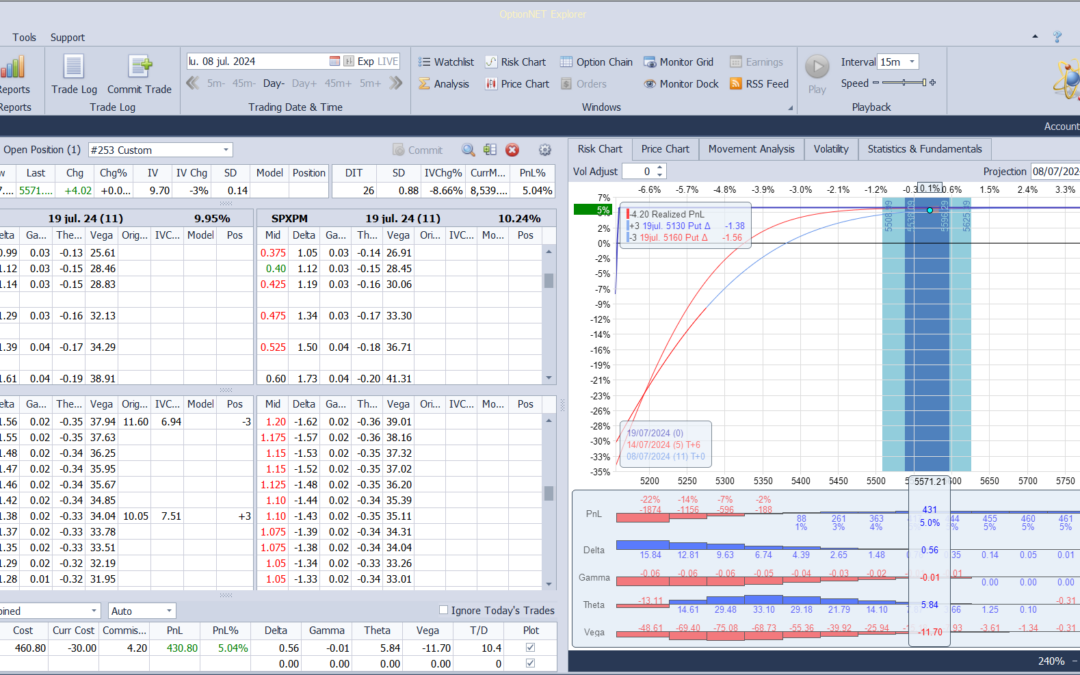
Task: Open the calendar date picker icon
Action: click(335, 61)
